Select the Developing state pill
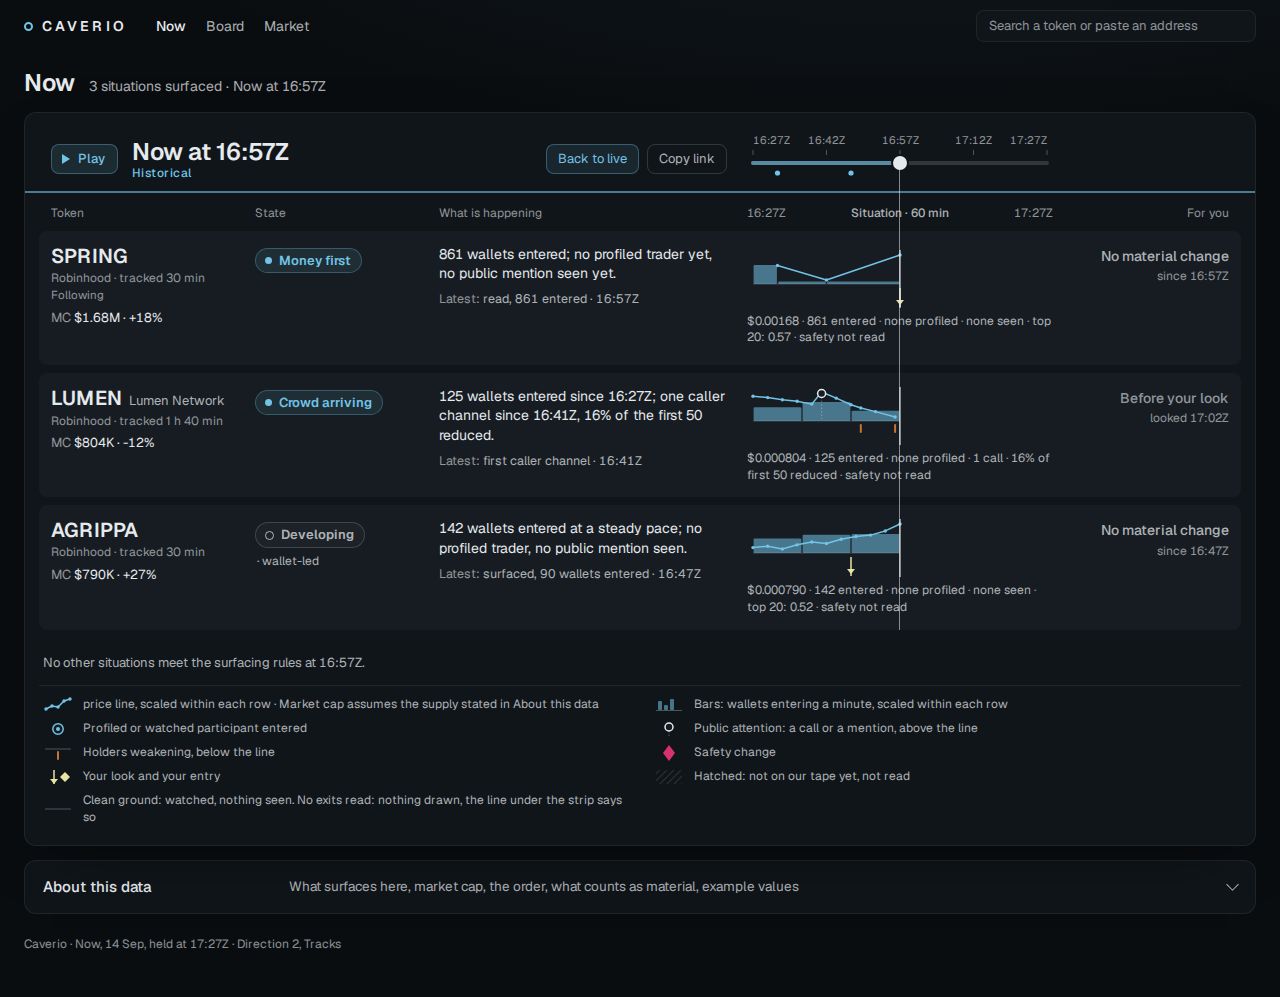 [310, 535]
